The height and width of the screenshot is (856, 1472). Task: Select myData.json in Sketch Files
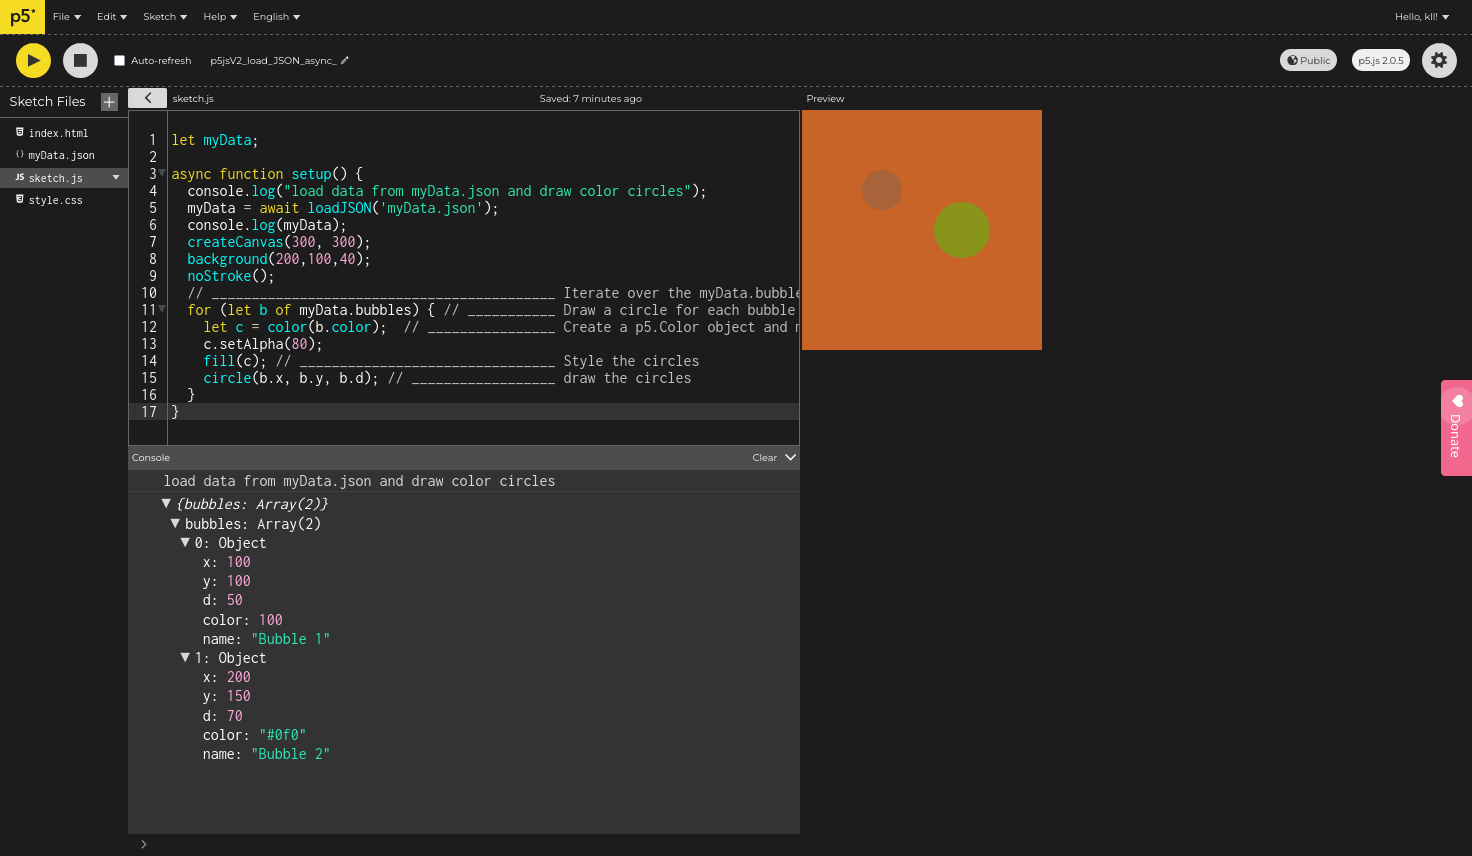(x=61, y=156)
